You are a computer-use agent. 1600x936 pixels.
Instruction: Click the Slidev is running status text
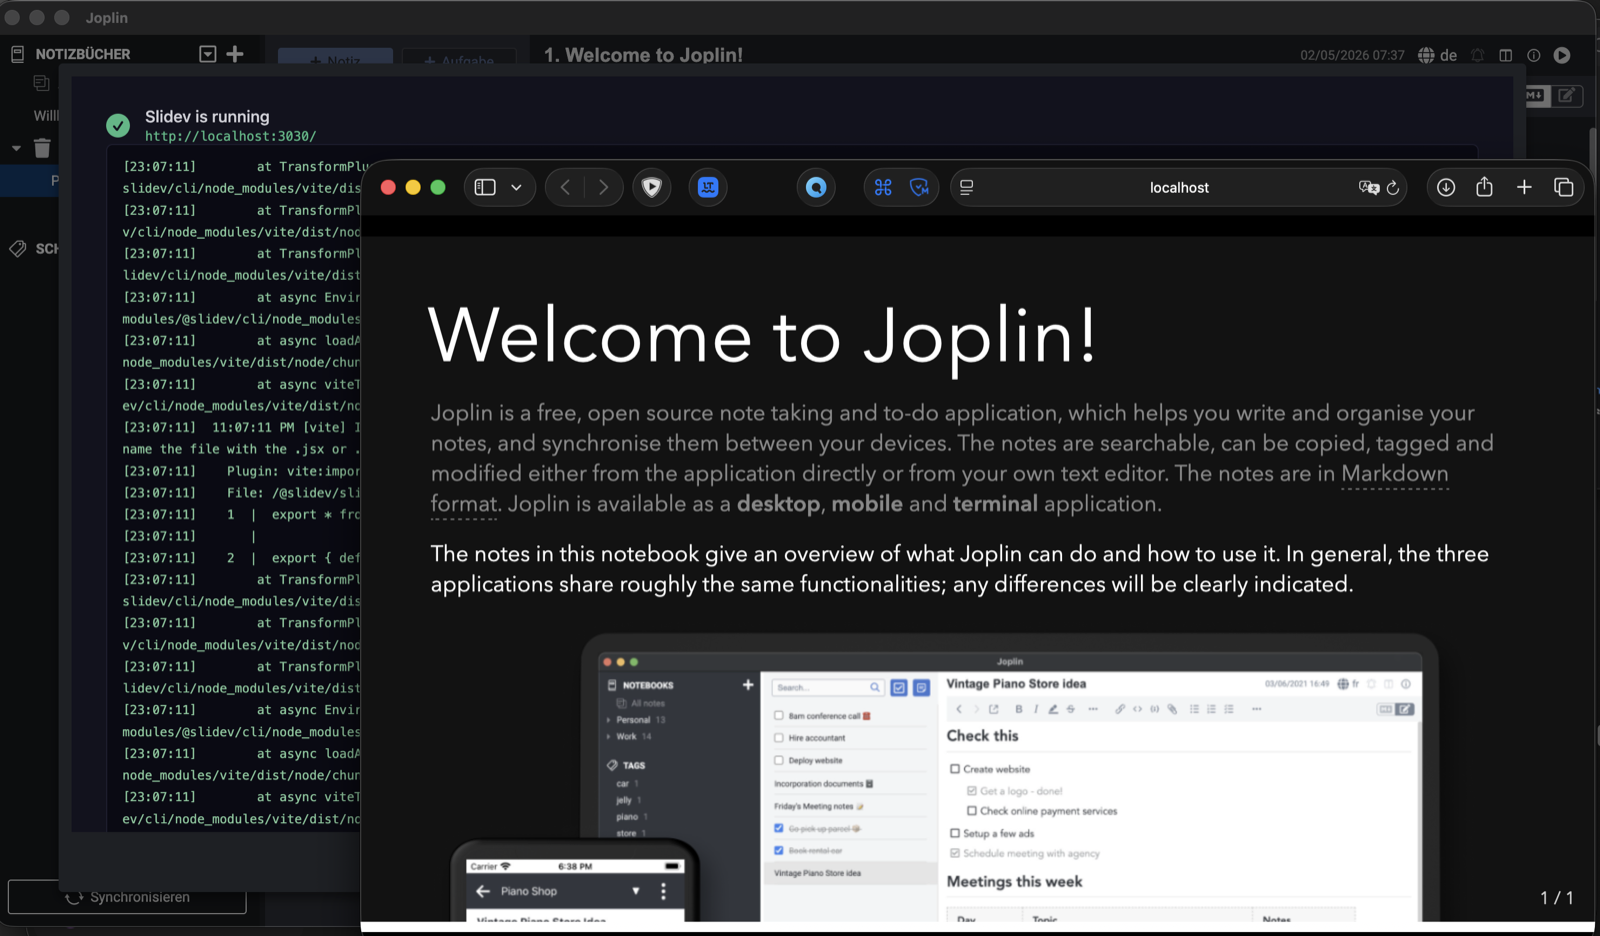[207, 116]
